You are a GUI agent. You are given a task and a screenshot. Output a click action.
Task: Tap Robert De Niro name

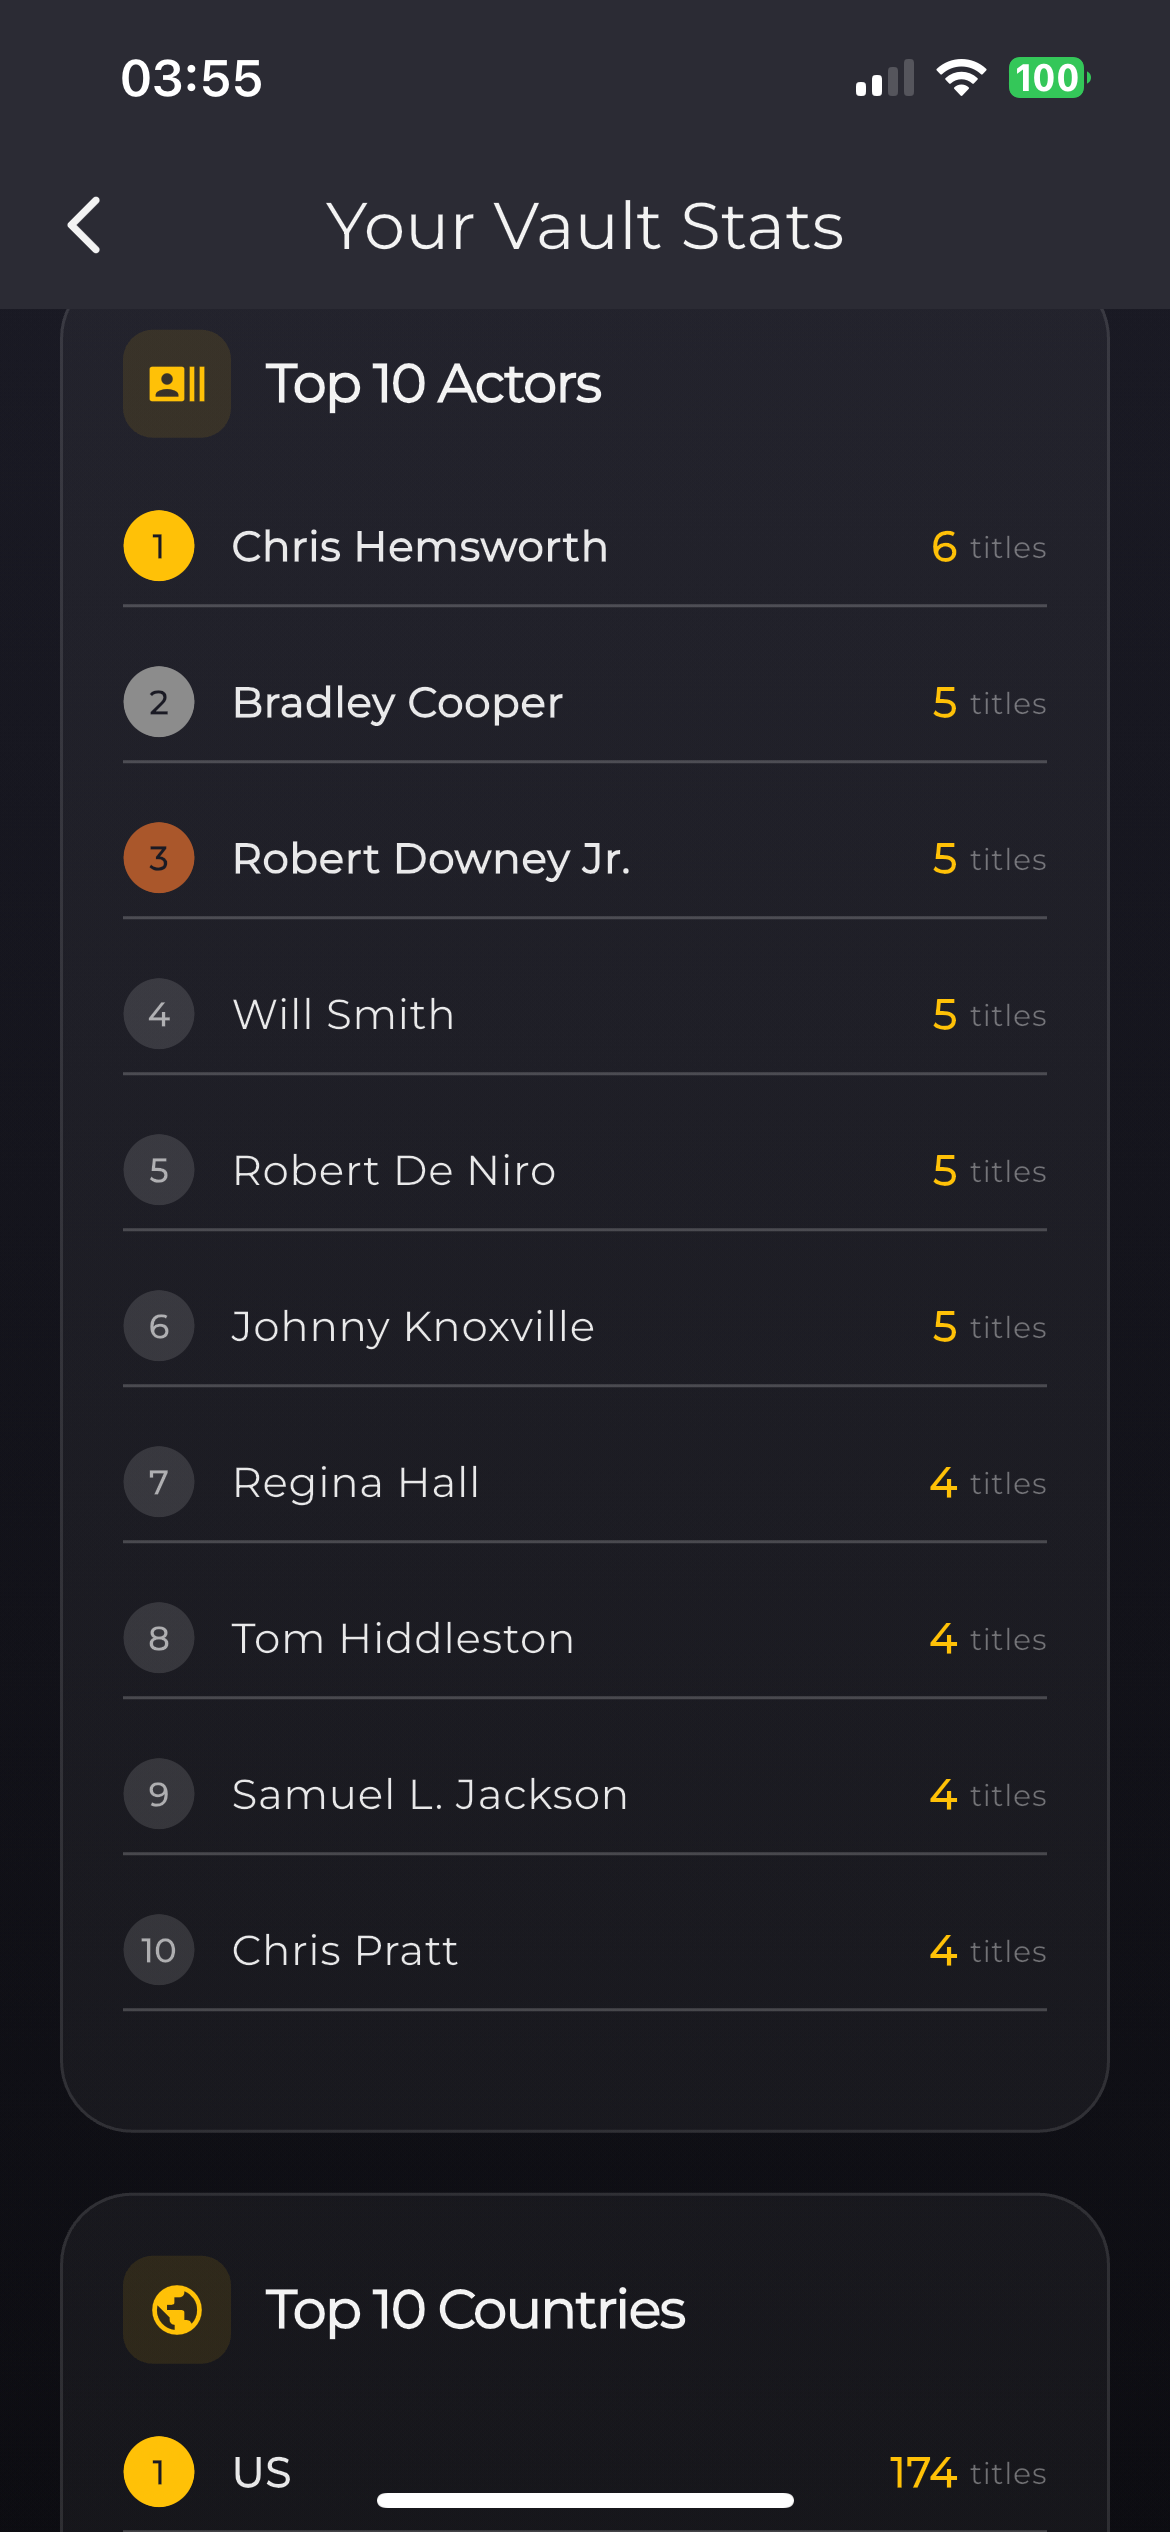(x=394, y=1171)
